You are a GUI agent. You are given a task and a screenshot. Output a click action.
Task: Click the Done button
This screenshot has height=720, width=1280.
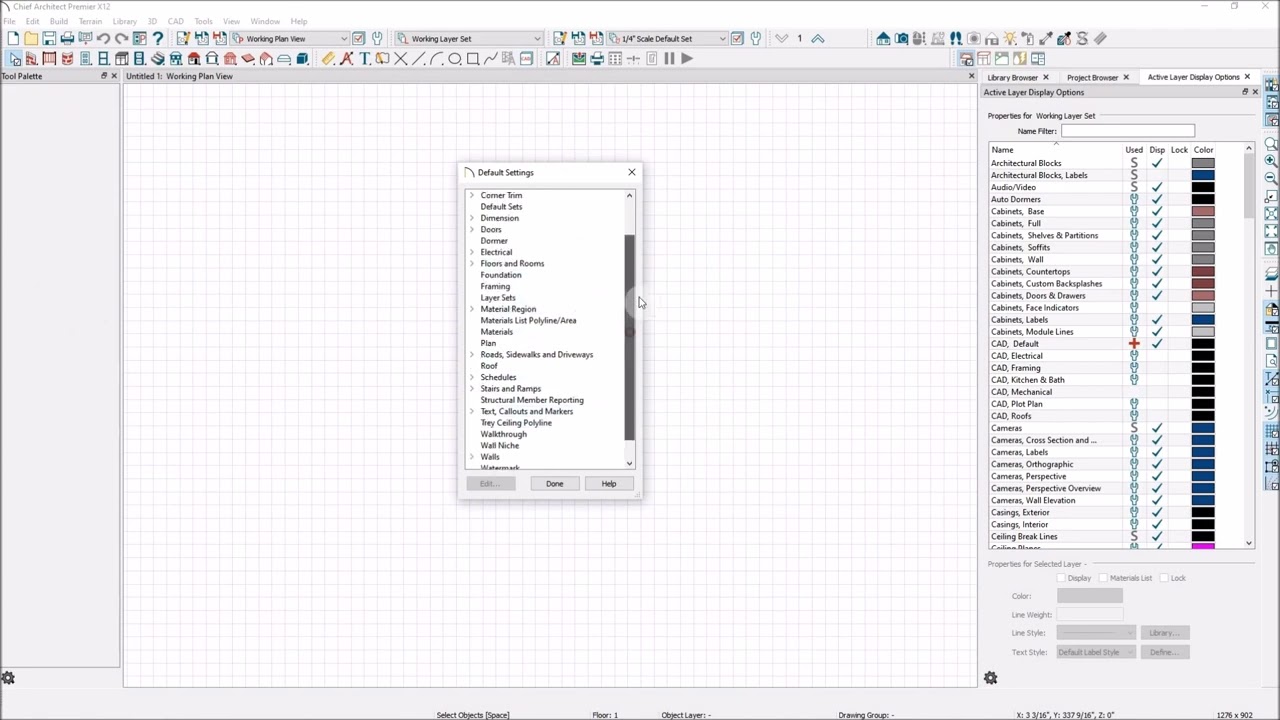pos(554,484)
